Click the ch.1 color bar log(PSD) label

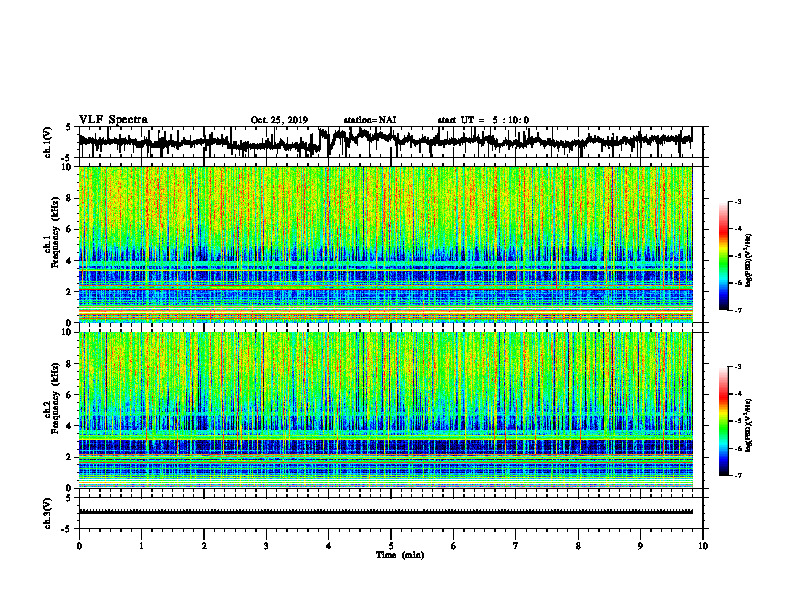pyautogui.click(x=749, y=261)
